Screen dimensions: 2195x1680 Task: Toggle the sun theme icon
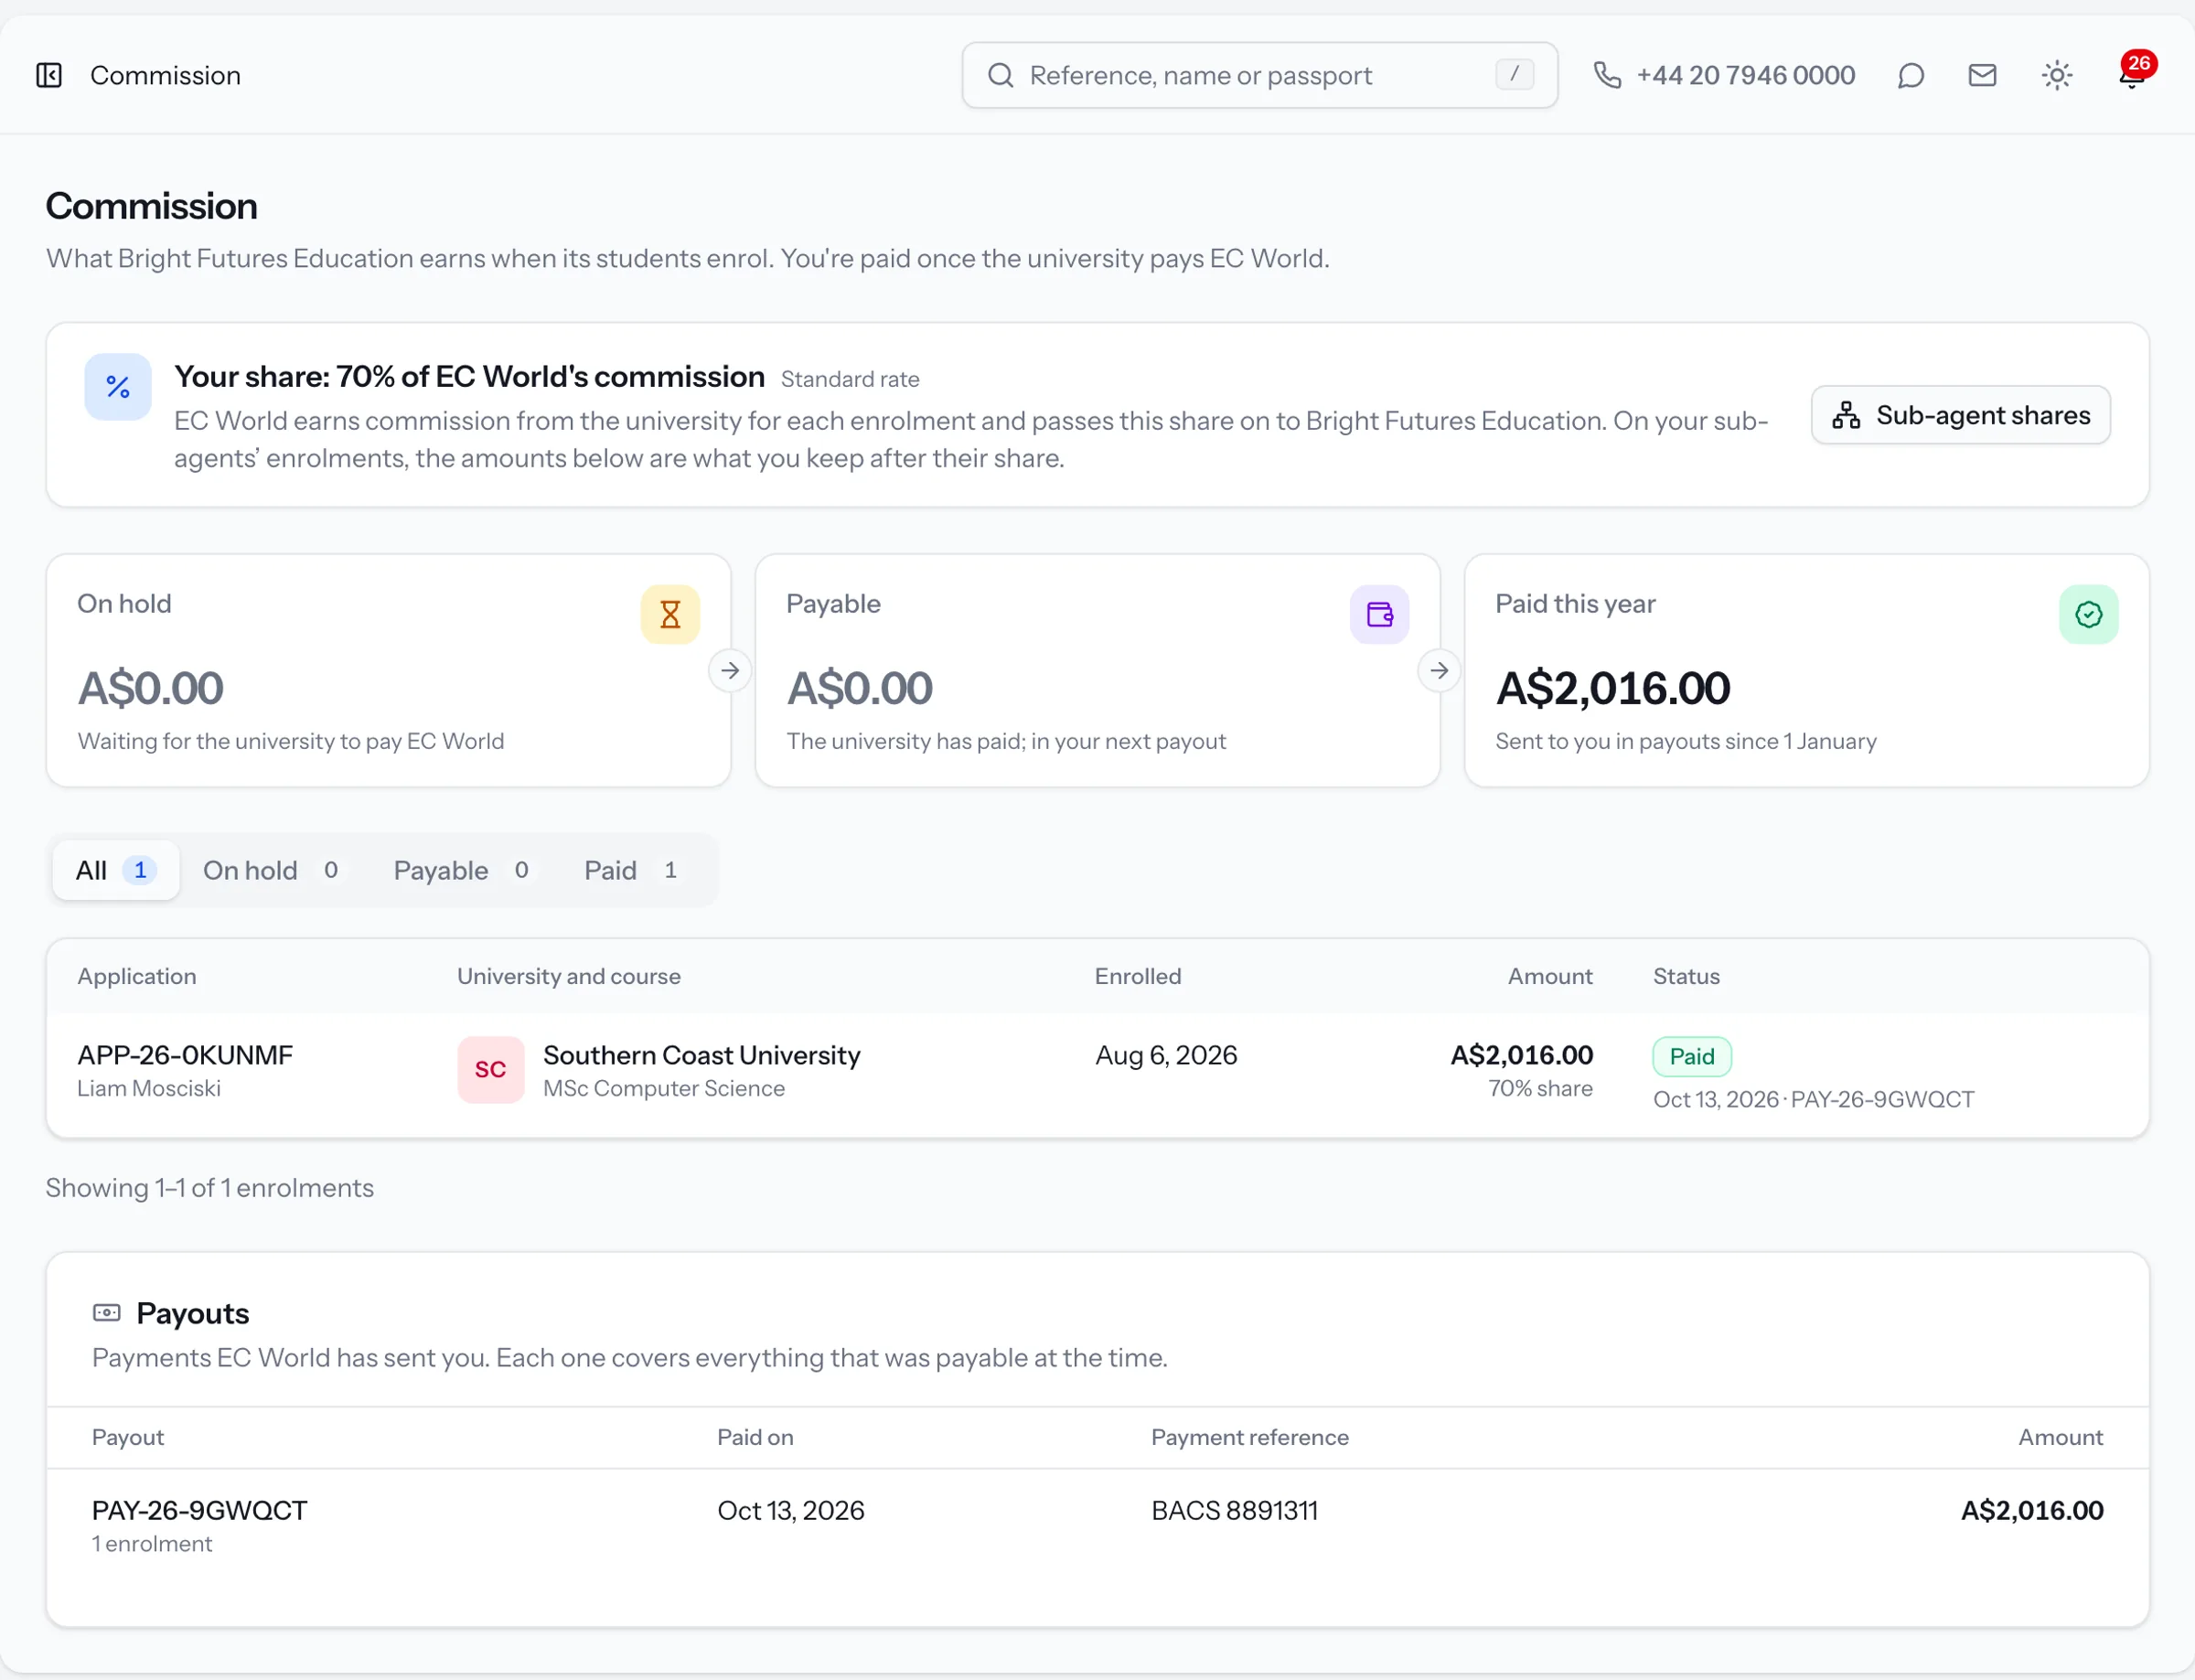tap(2056, 75)
